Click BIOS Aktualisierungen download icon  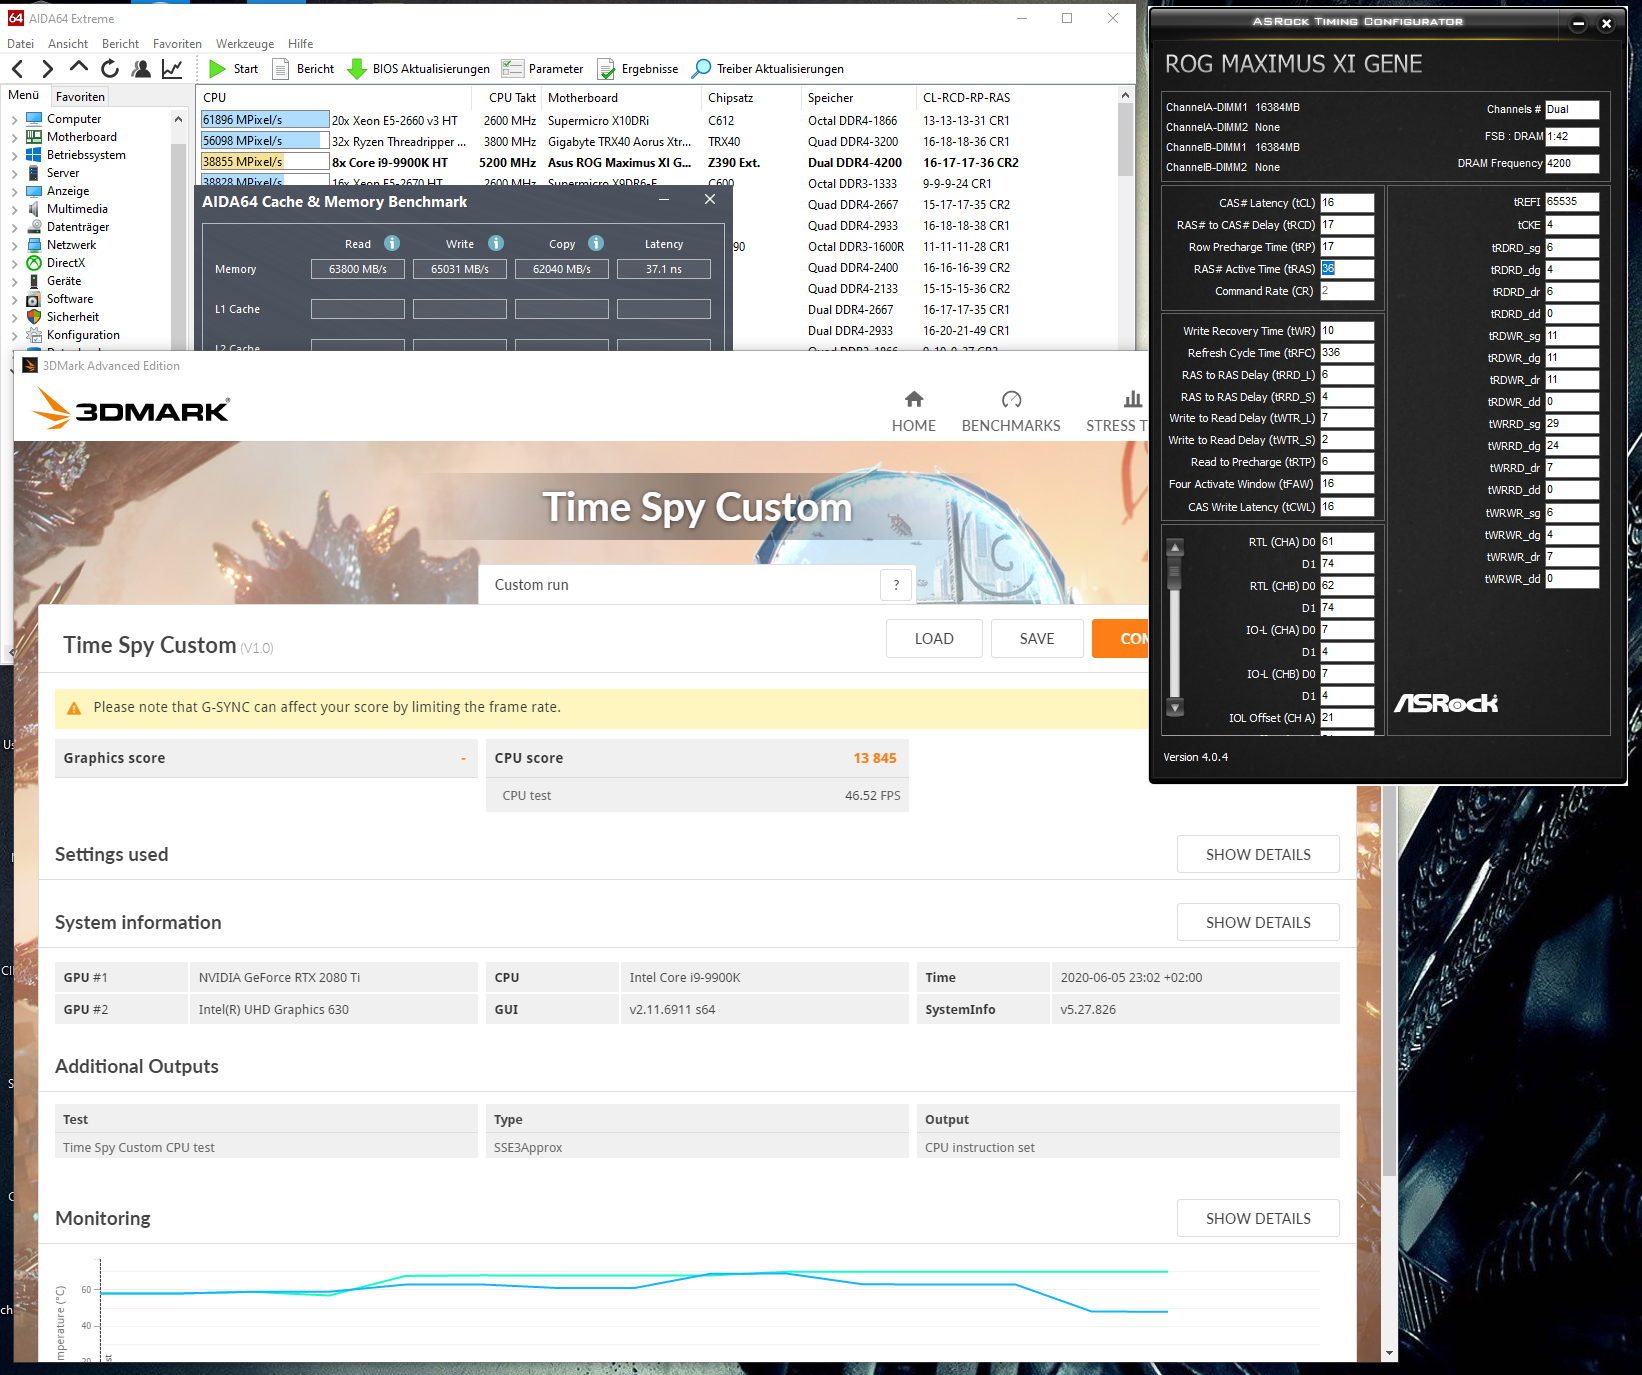[x=357, y=69]
